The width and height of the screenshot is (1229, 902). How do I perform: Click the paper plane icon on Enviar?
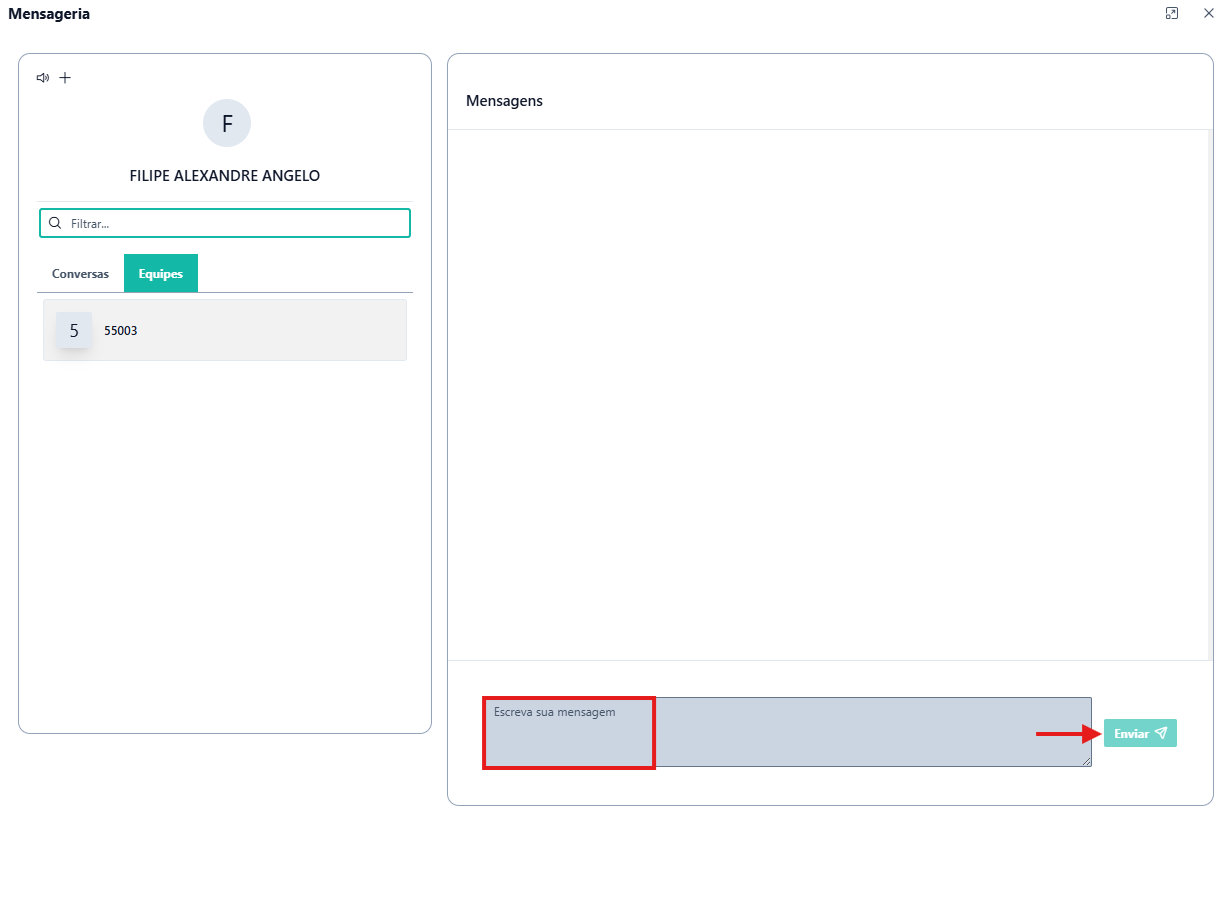1160,733
